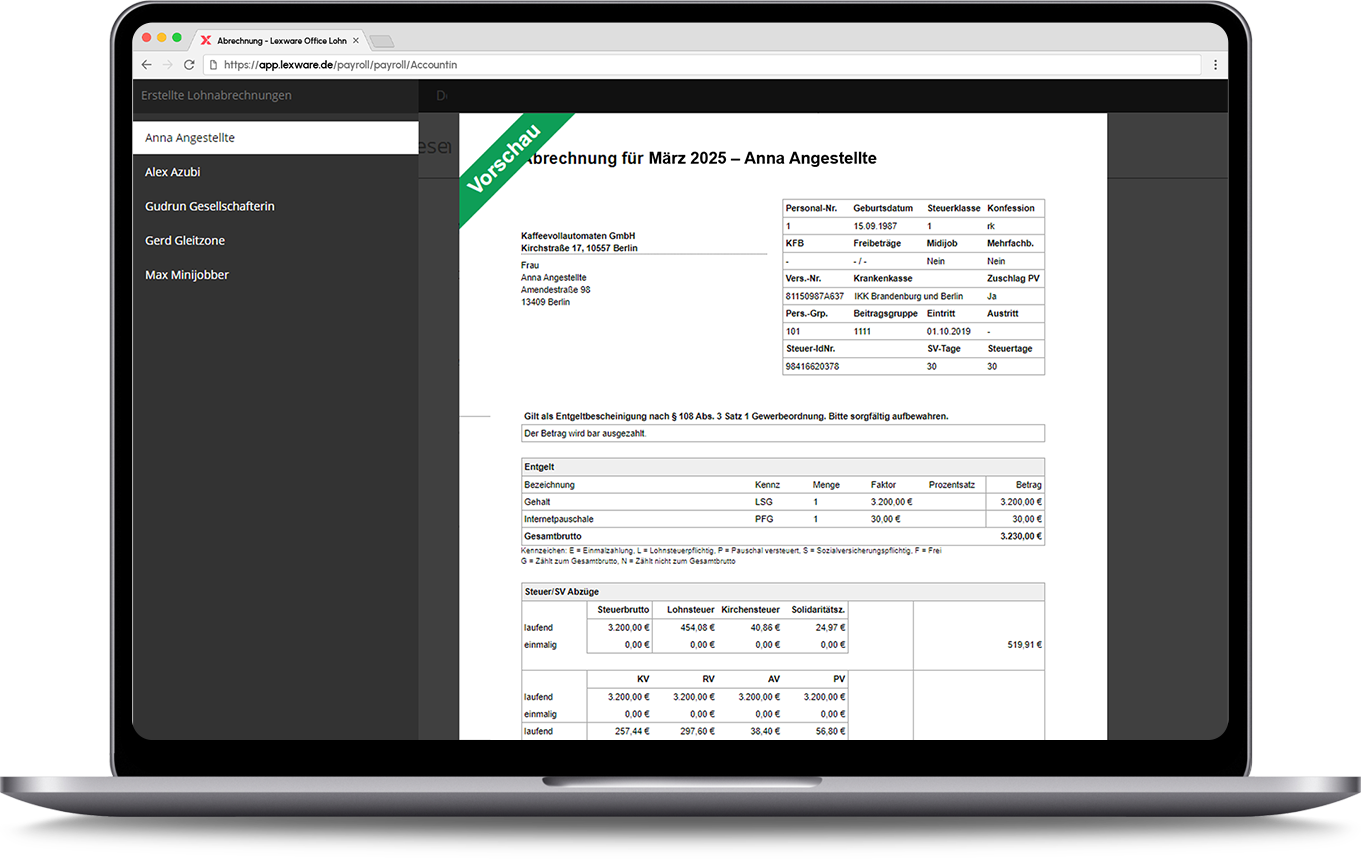1361x859 pixels.
Task: Click the yellow macOS minimize button
Action: coord(161,38)
